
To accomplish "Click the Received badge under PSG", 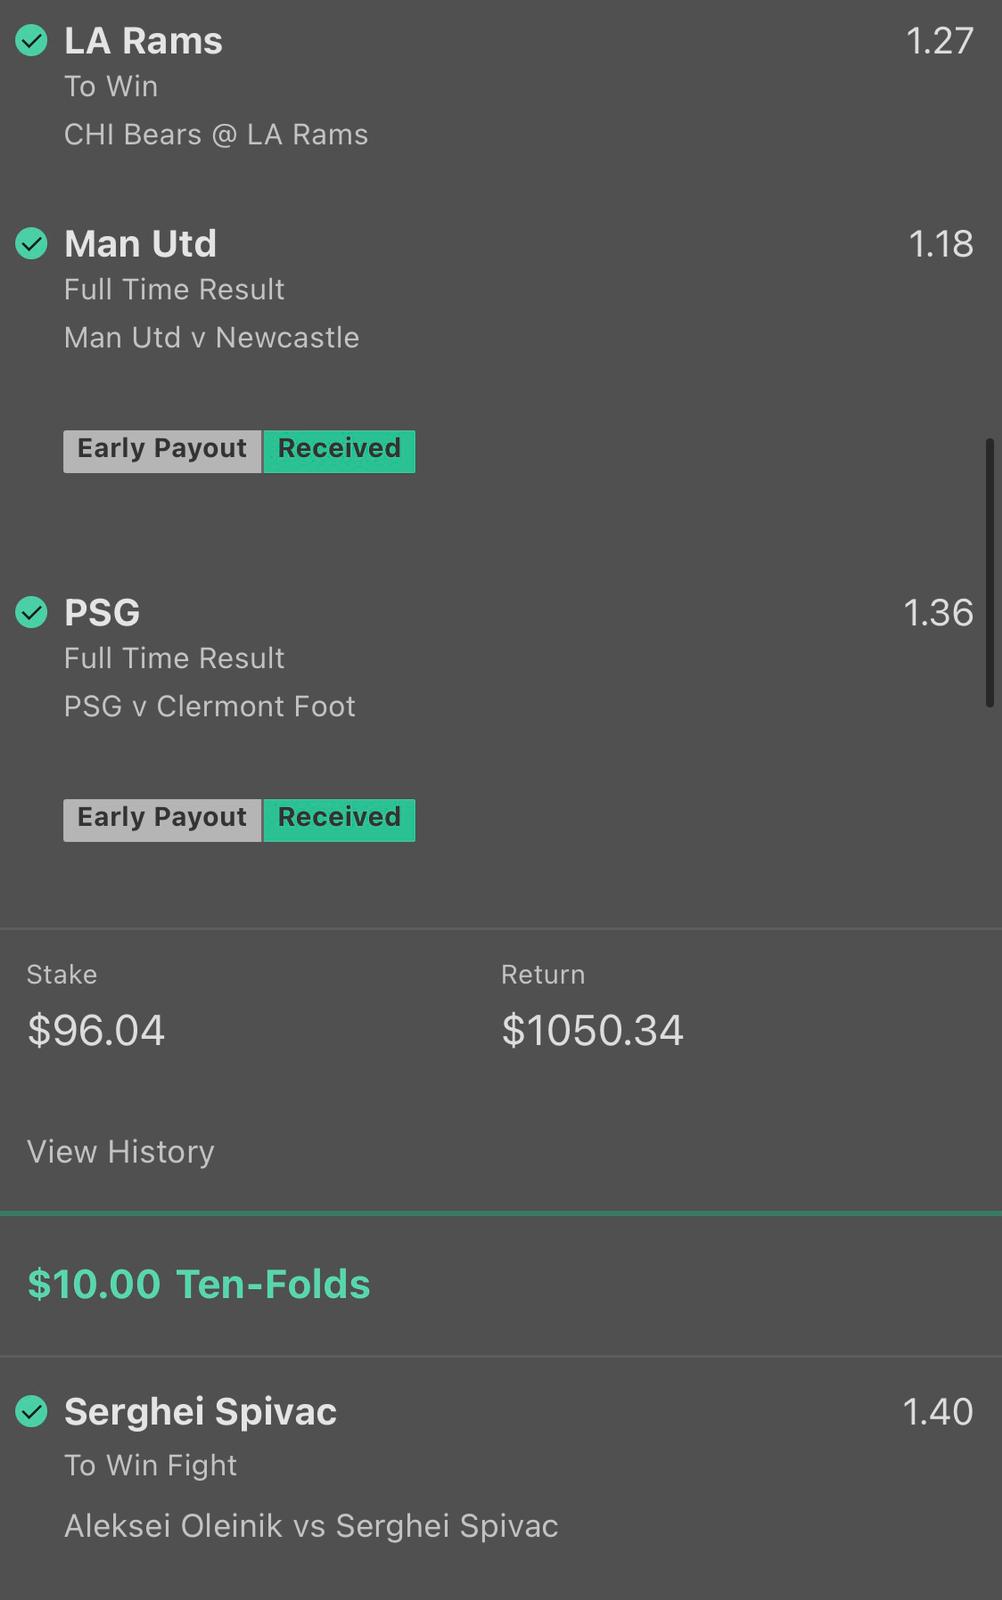I will point(339,820).
